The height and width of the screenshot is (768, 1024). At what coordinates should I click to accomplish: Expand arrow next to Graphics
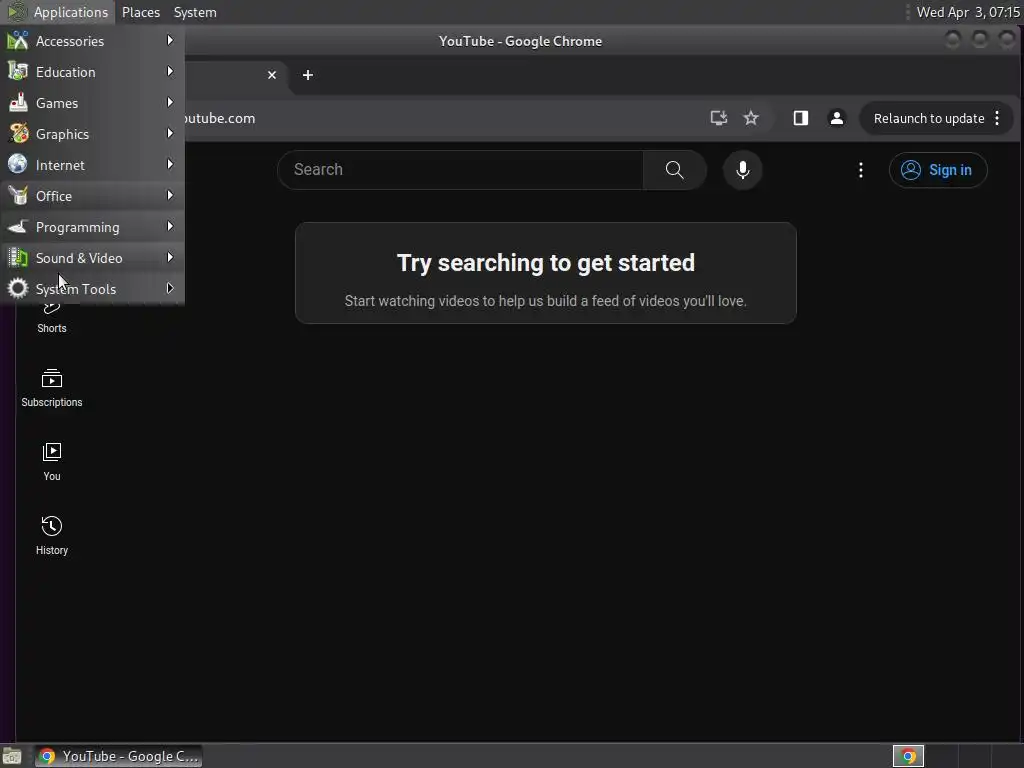pyautogui.click(x=170, y=133)
